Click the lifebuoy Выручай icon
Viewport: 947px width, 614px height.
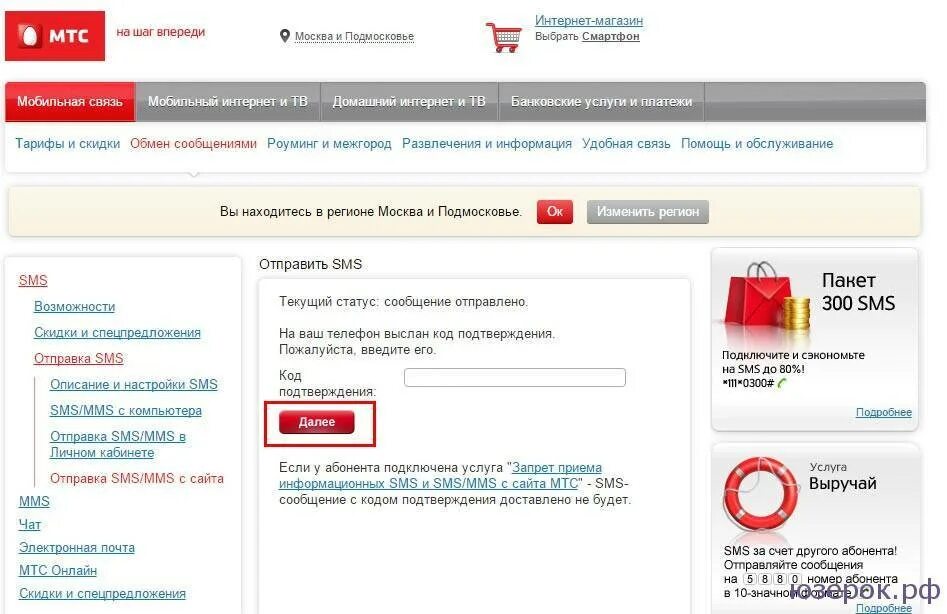(761, 492)
